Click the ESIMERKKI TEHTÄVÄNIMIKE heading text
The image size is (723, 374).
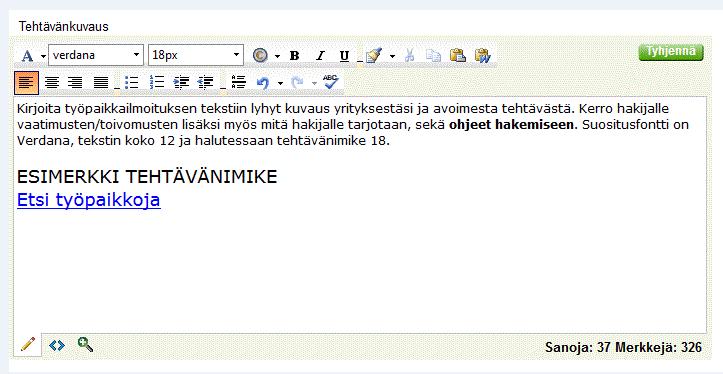tap(147, 177)
